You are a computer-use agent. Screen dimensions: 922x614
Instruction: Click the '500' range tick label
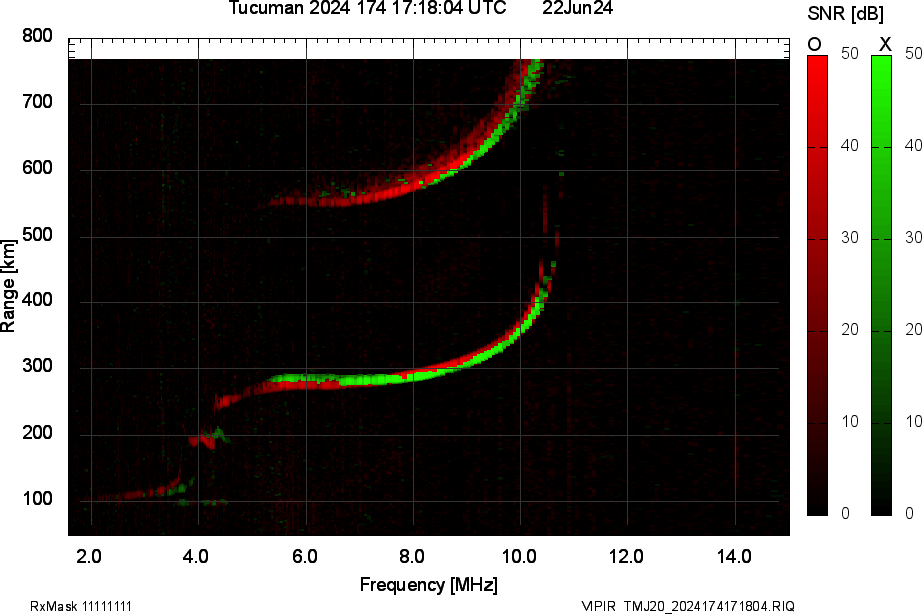[x=38, y=235]
